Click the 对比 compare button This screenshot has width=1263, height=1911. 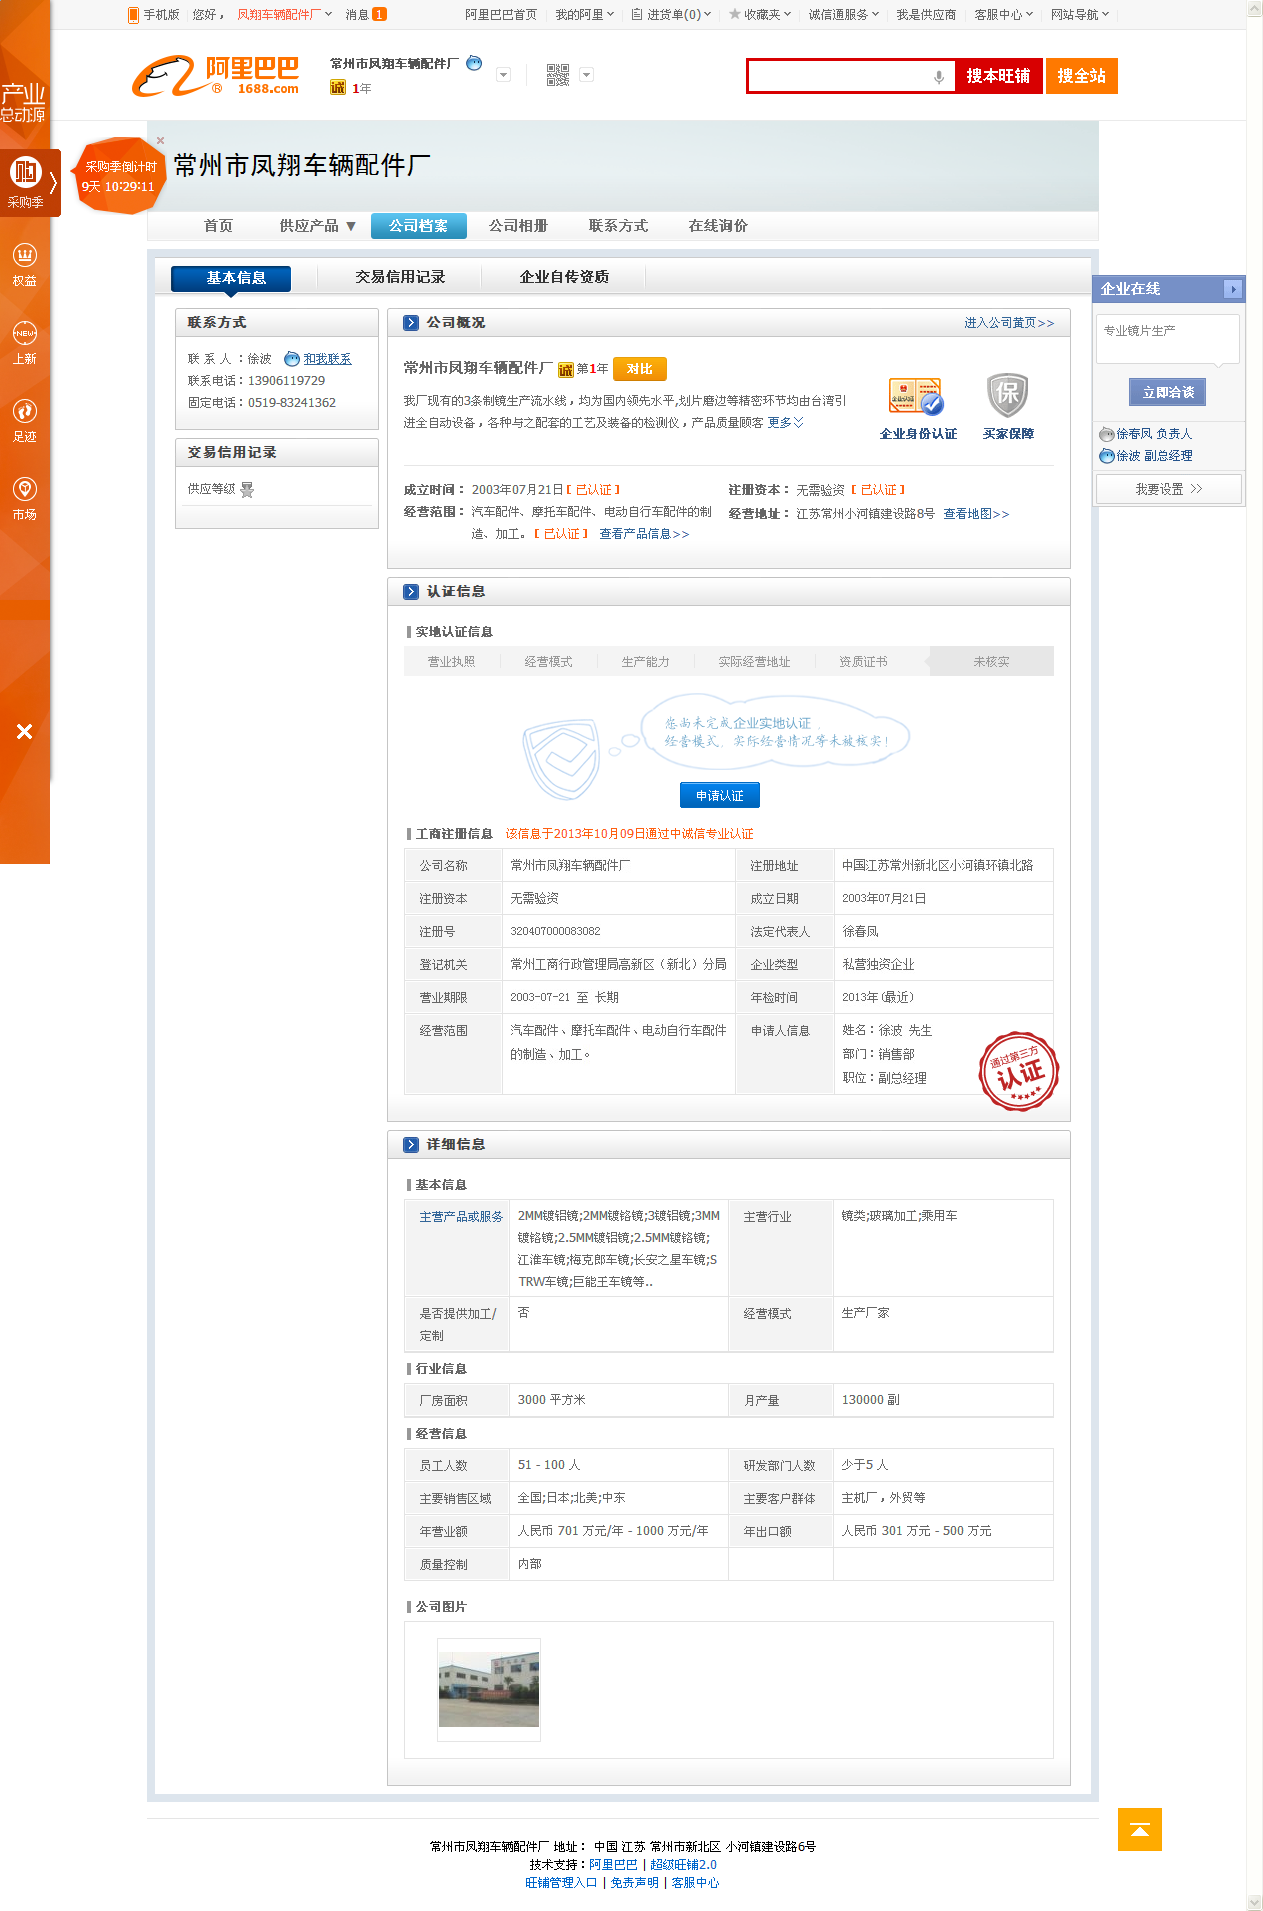pyautogui.click(x=640, y=369)
